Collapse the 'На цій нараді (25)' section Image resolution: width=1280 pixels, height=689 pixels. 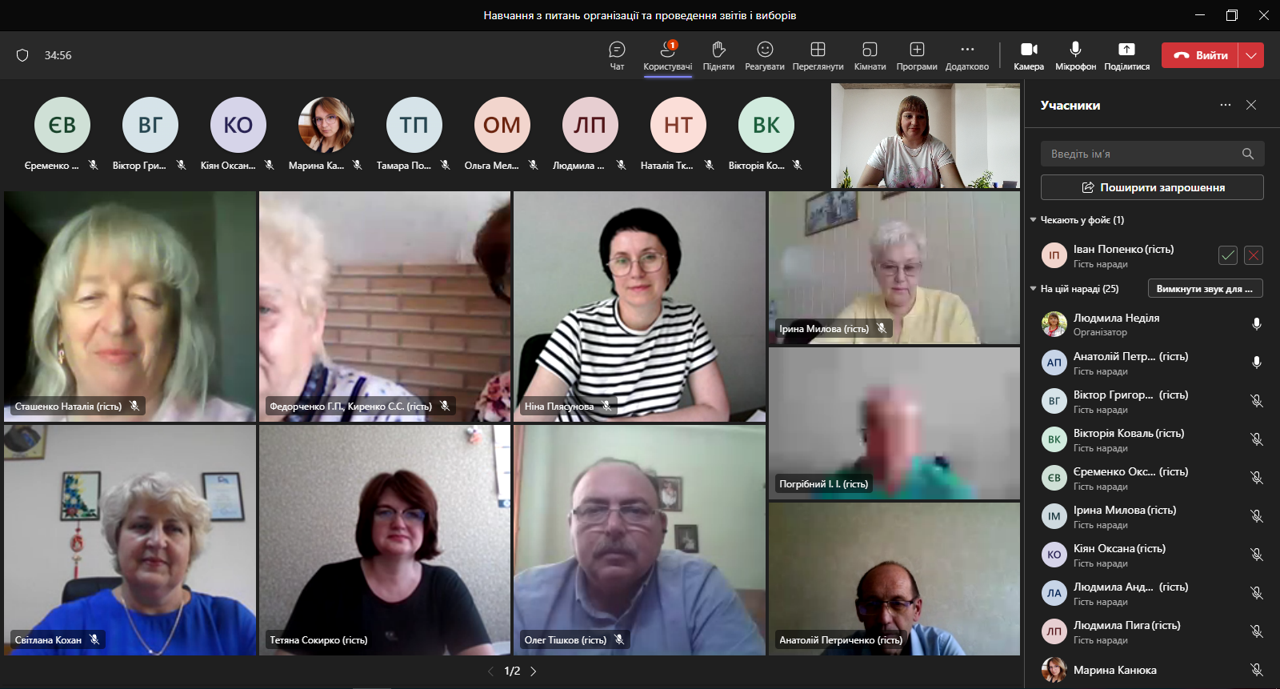[x=1034, y=289]
